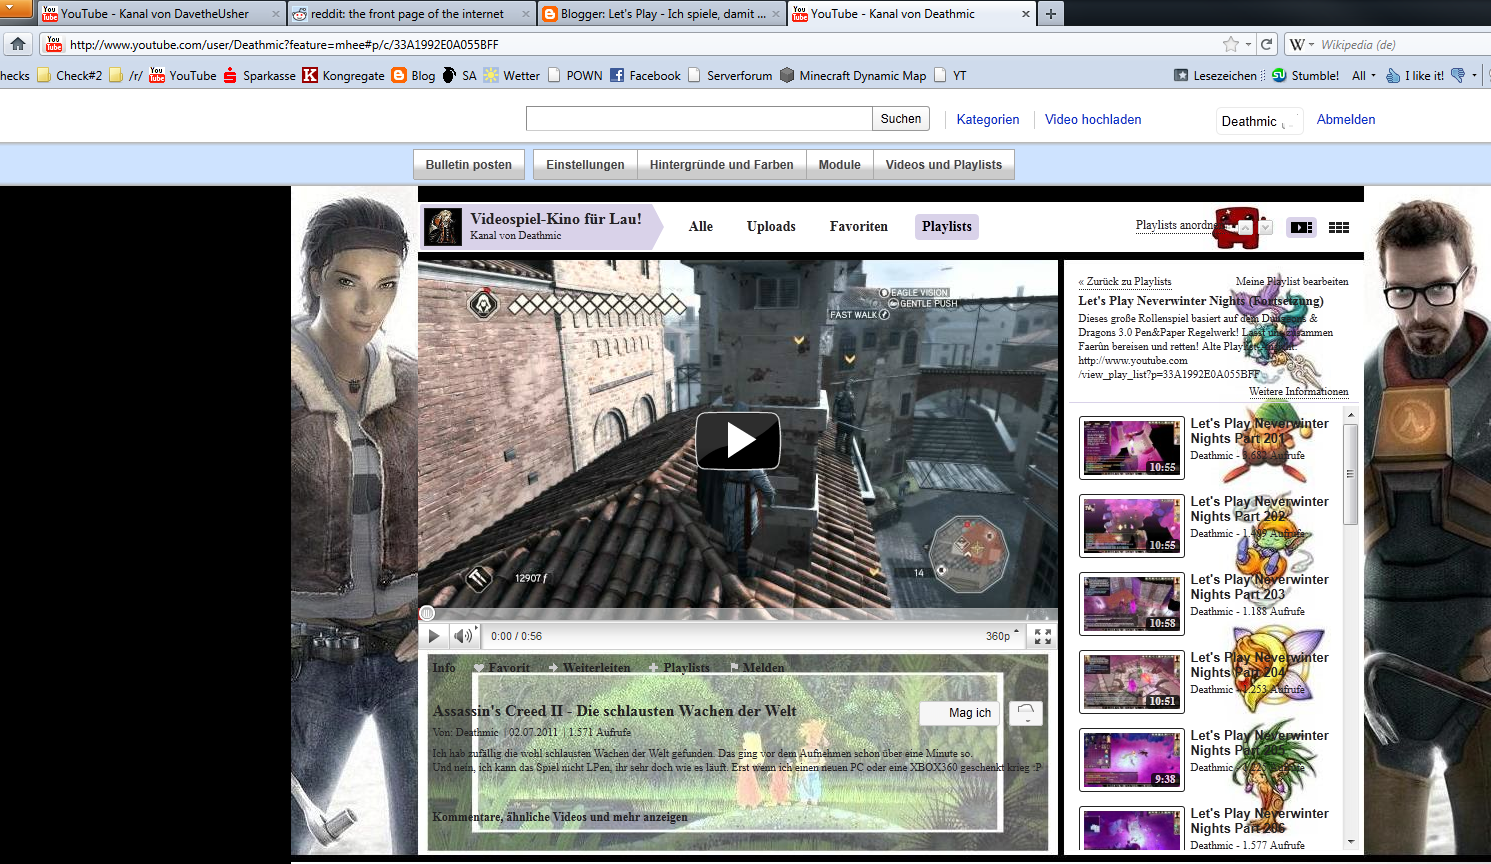Expand Weitere Informationen for the playlist
This screenshot has height=864, width=1491.
(x=1298, y=391)
